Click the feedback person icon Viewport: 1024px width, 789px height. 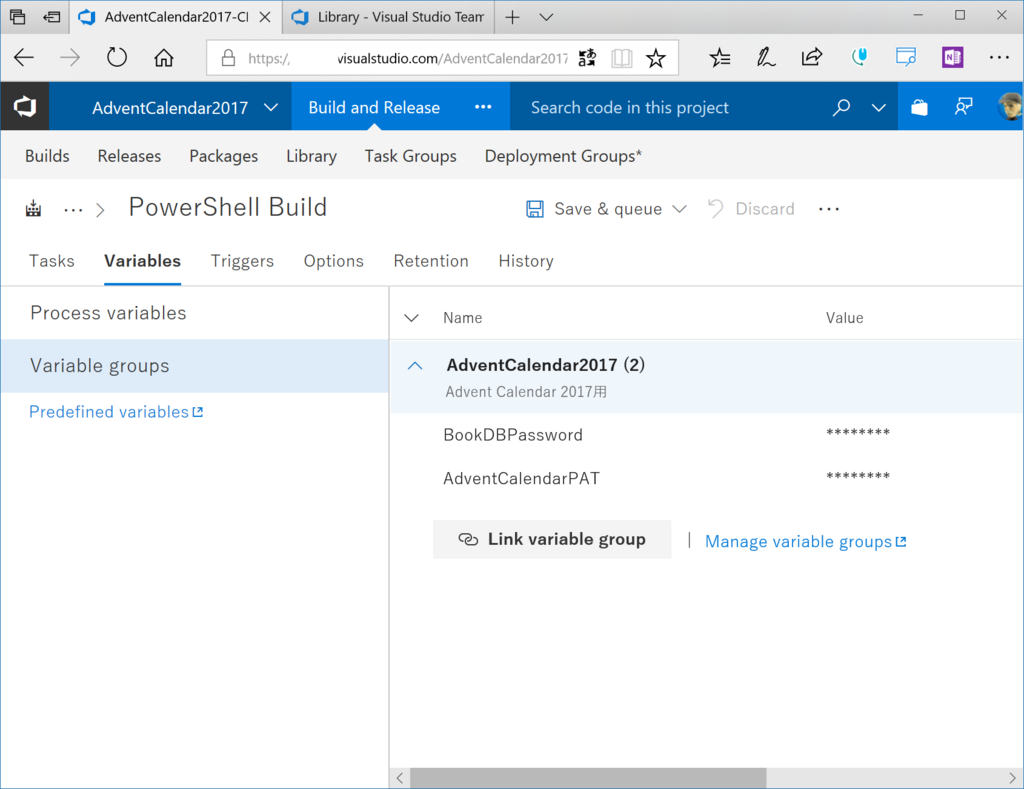963,107
